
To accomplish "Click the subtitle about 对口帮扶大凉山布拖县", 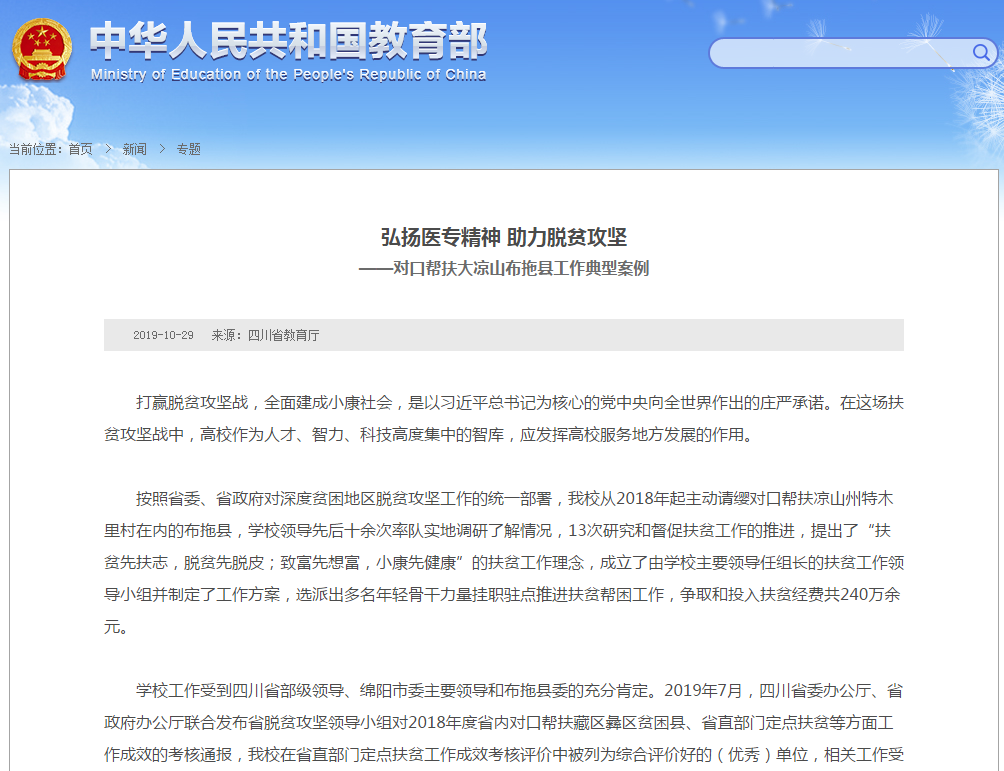I will pos(503,268).
